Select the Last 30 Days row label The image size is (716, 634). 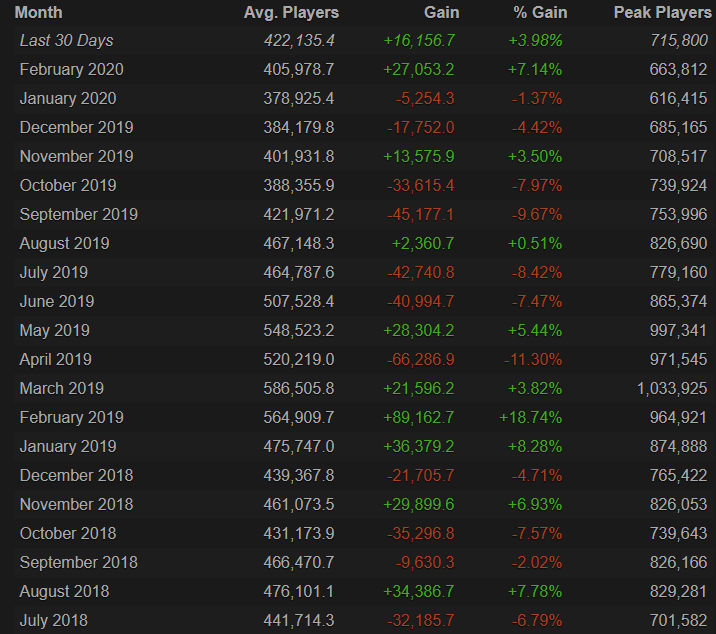[67, 41]
